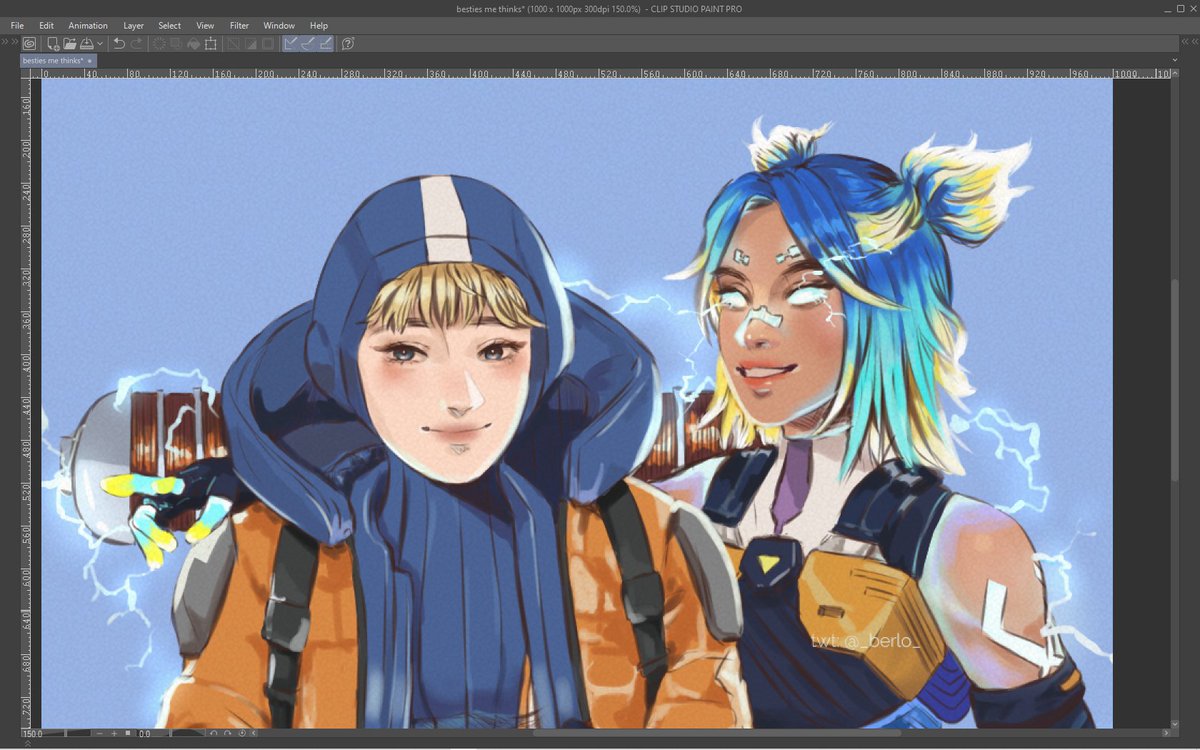Toggle Snap to Grid
Screen dimensions: 1200x750
(324, 43)
